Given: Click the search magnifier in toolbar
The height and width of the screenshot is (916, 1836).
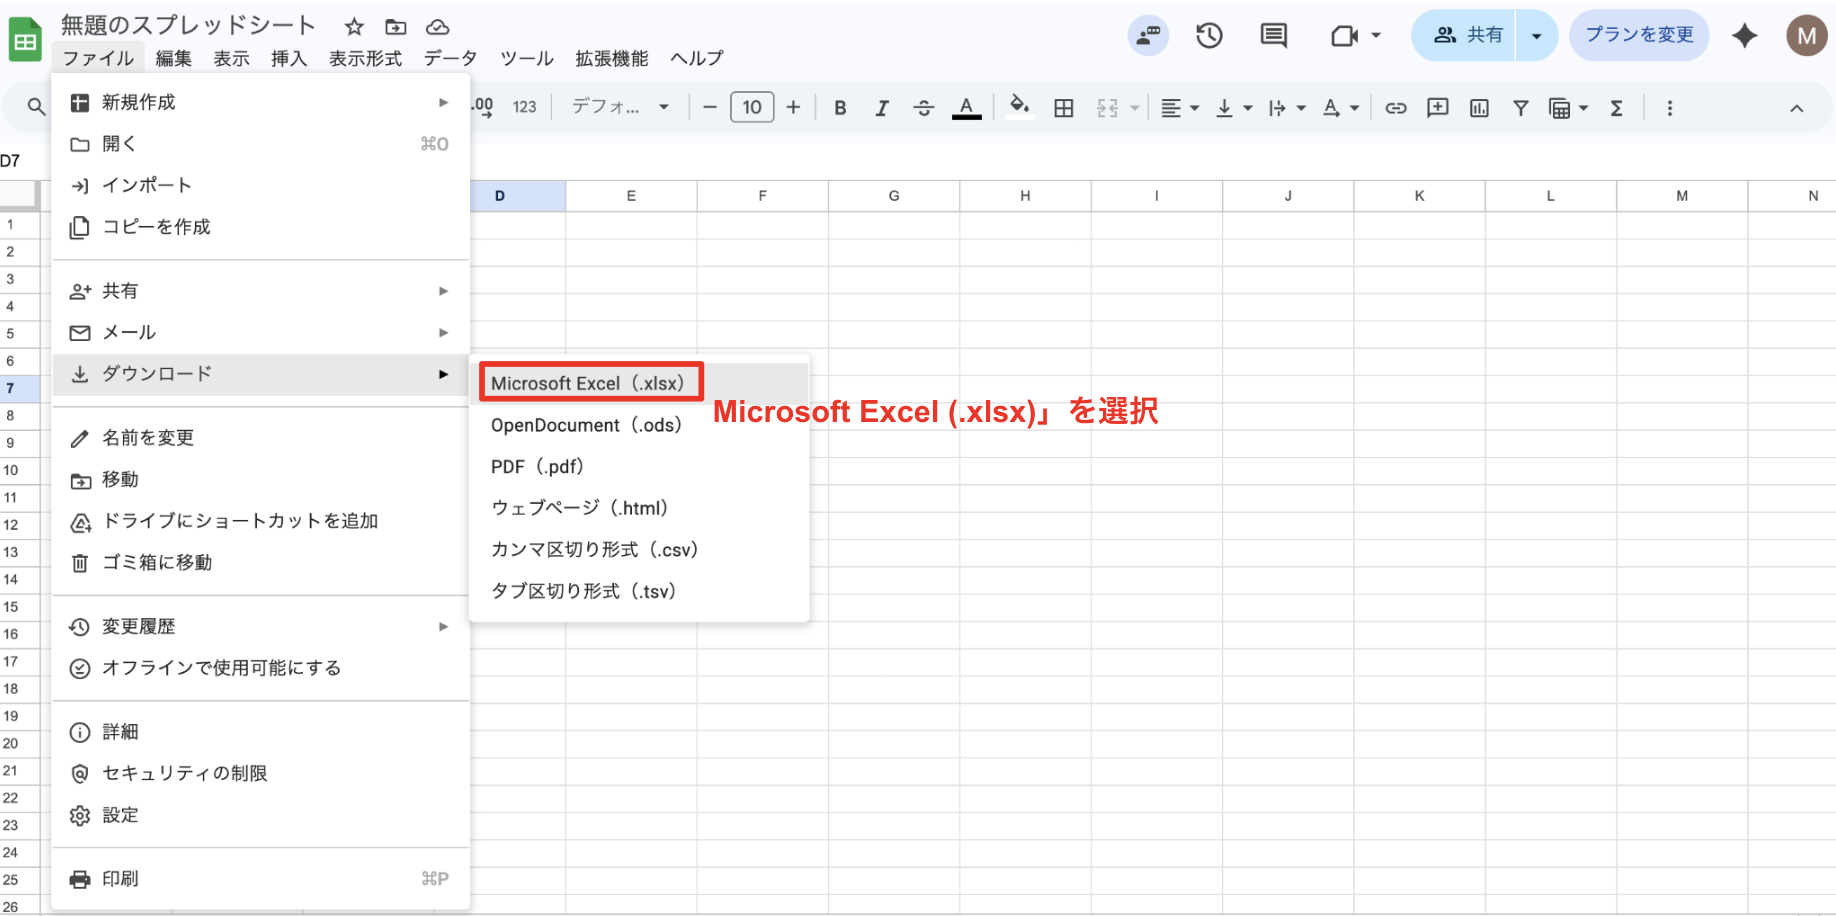Looking at the screenshot, I should pyautogui.click(x=36, y=107).
